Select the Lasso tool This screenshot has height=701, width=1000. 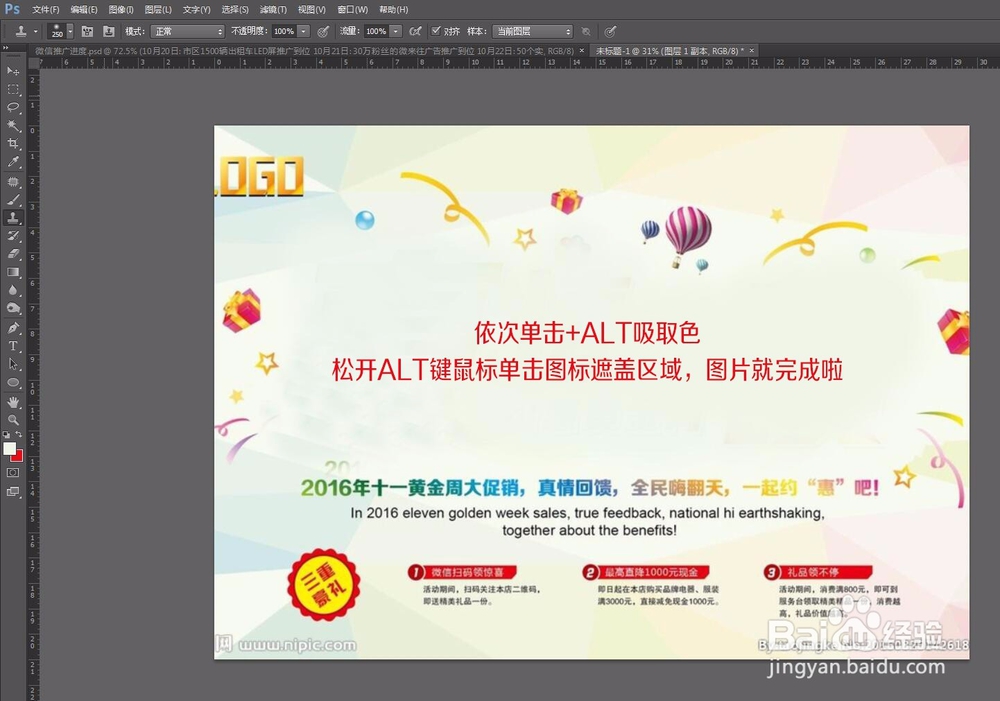pos(13,107)
